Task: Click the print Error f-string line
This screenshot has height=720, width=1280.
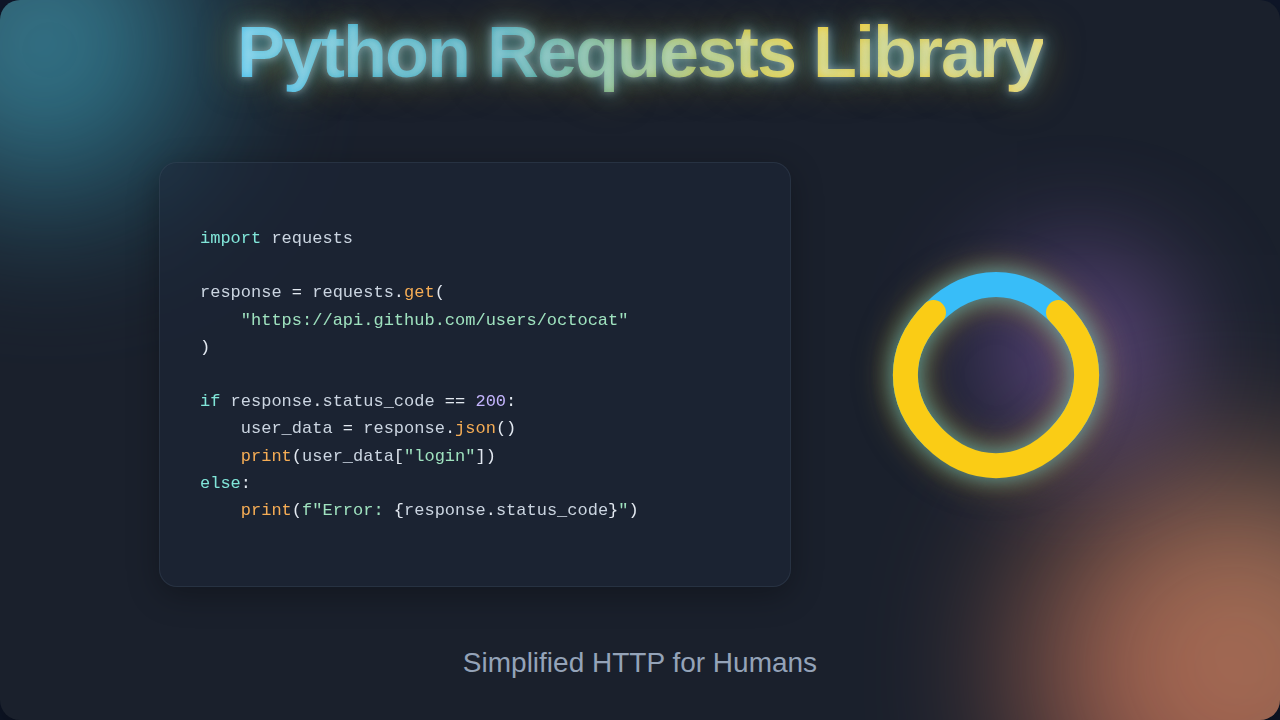Action: [x=439, y=510]
